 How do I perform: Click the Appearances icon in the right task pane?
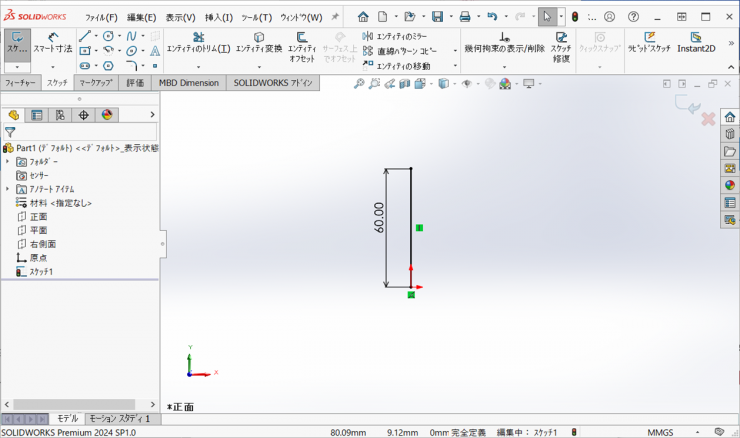[729, 184]
